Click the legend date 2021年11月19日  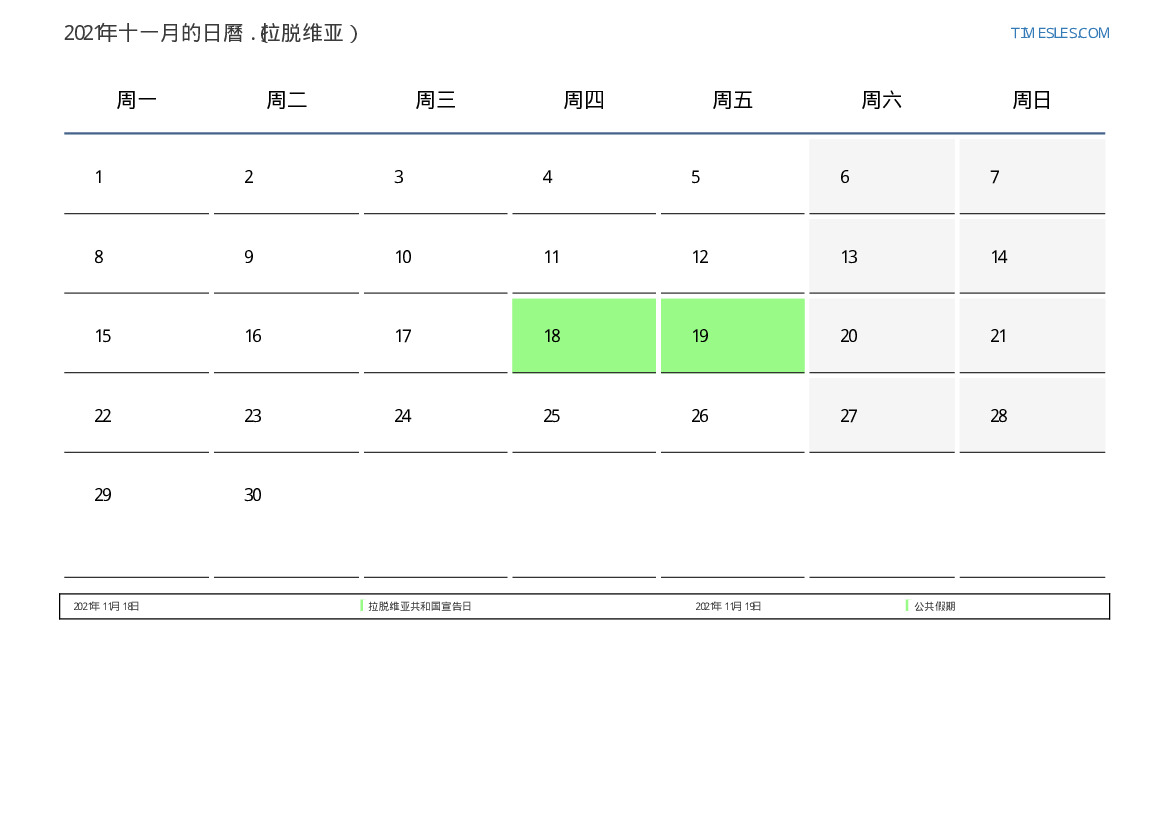point(728,606)
